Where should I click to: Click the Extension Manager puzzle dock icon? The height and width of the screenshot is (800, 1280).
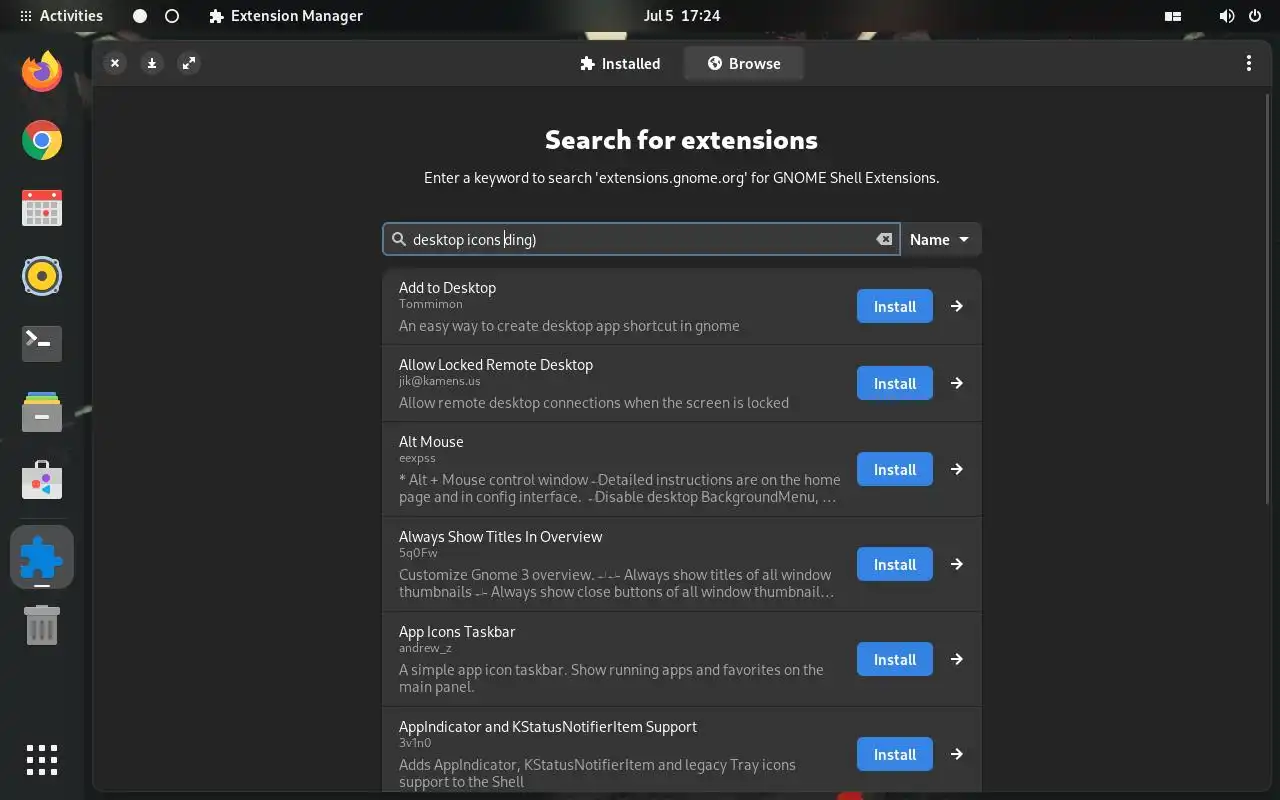(42, 556)
